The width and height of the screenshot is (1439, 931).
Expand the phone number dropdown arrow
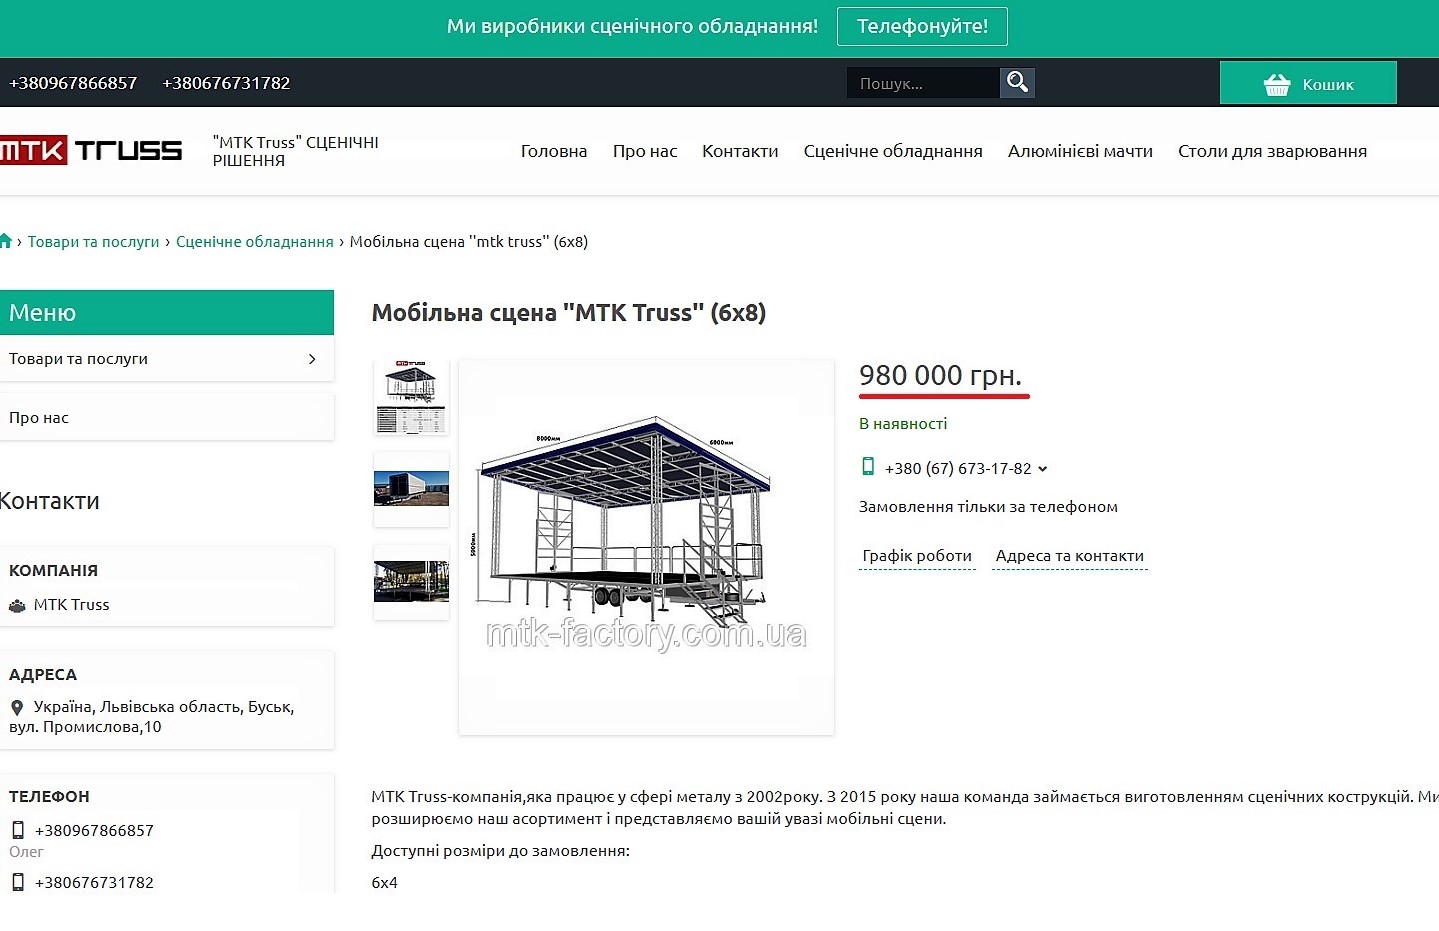coord(1043,468)
